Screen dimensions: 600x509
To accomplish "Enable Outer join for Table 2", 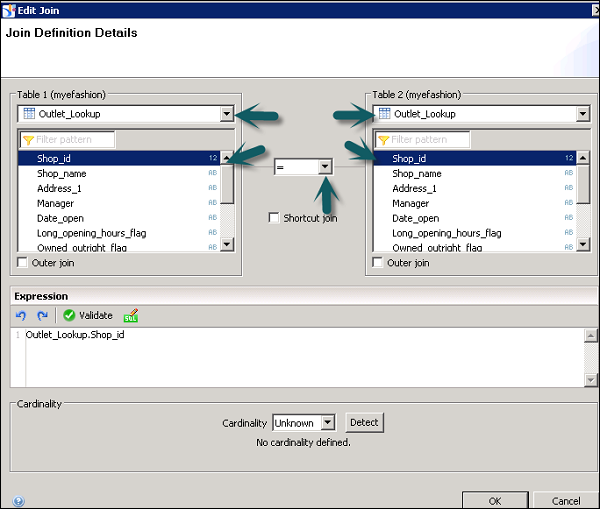I will click(x=378, y=263).
